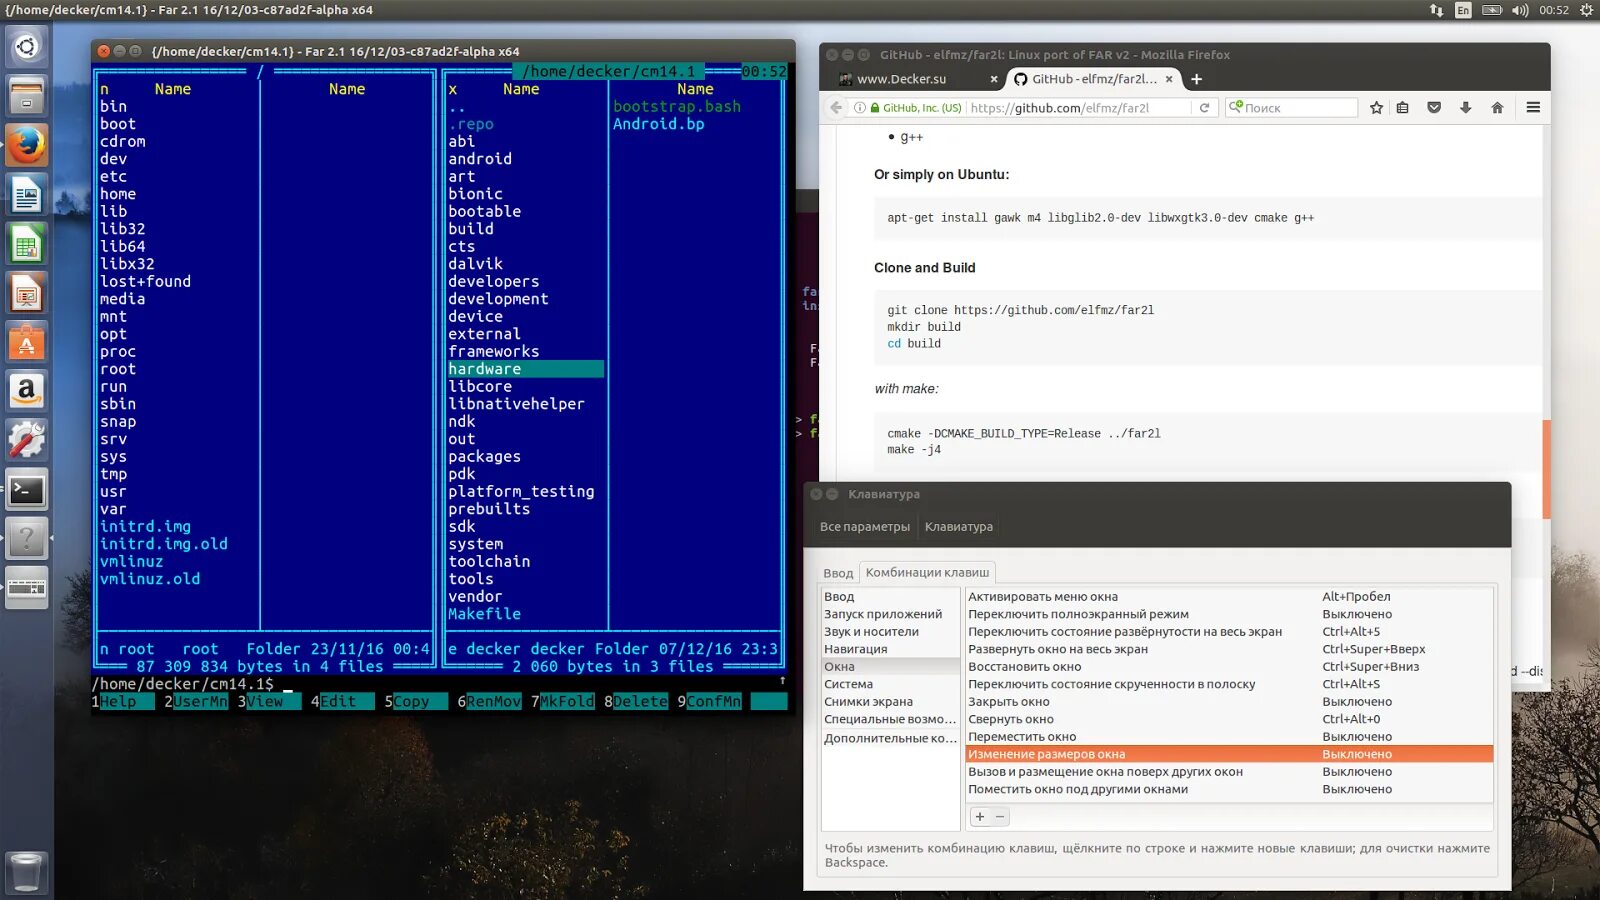This screenshot has width=1600, height=900.
Task: Close the www.Decker.su tab
Action: pos(994,79)
